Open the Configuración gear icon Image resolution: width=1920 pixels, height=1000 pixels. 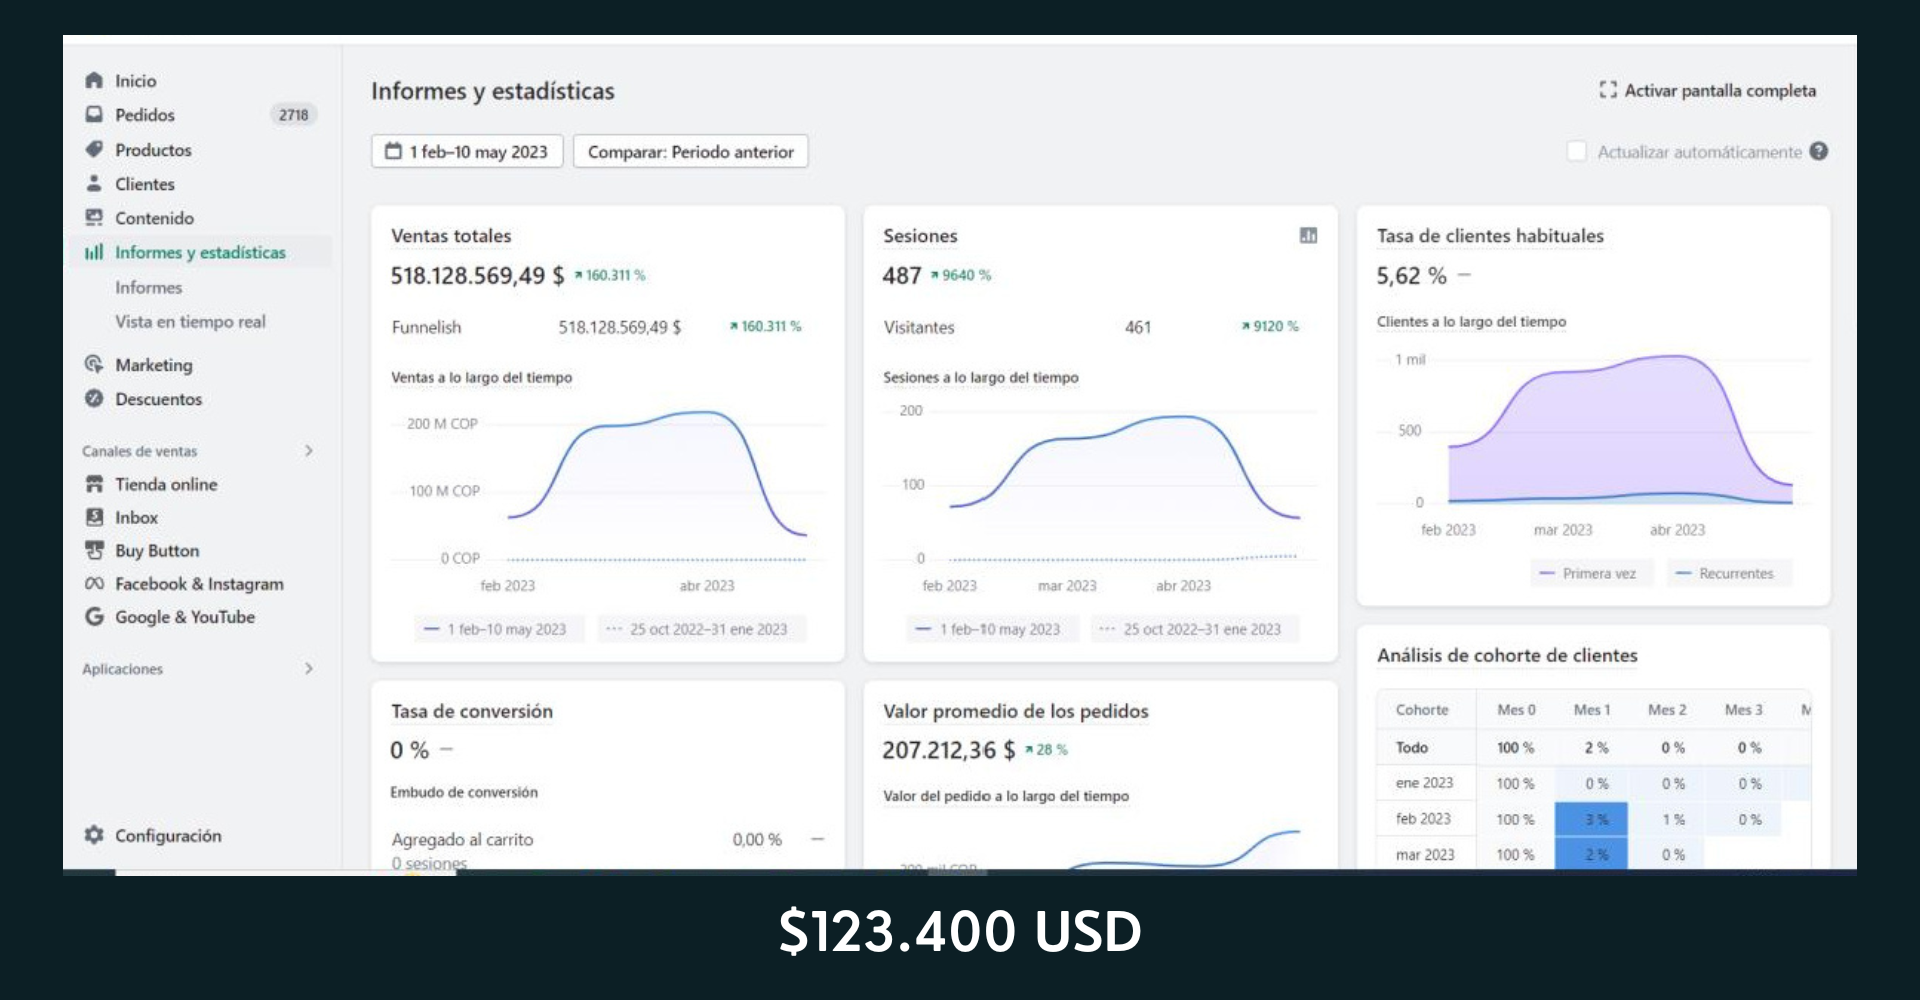point(94,835)
